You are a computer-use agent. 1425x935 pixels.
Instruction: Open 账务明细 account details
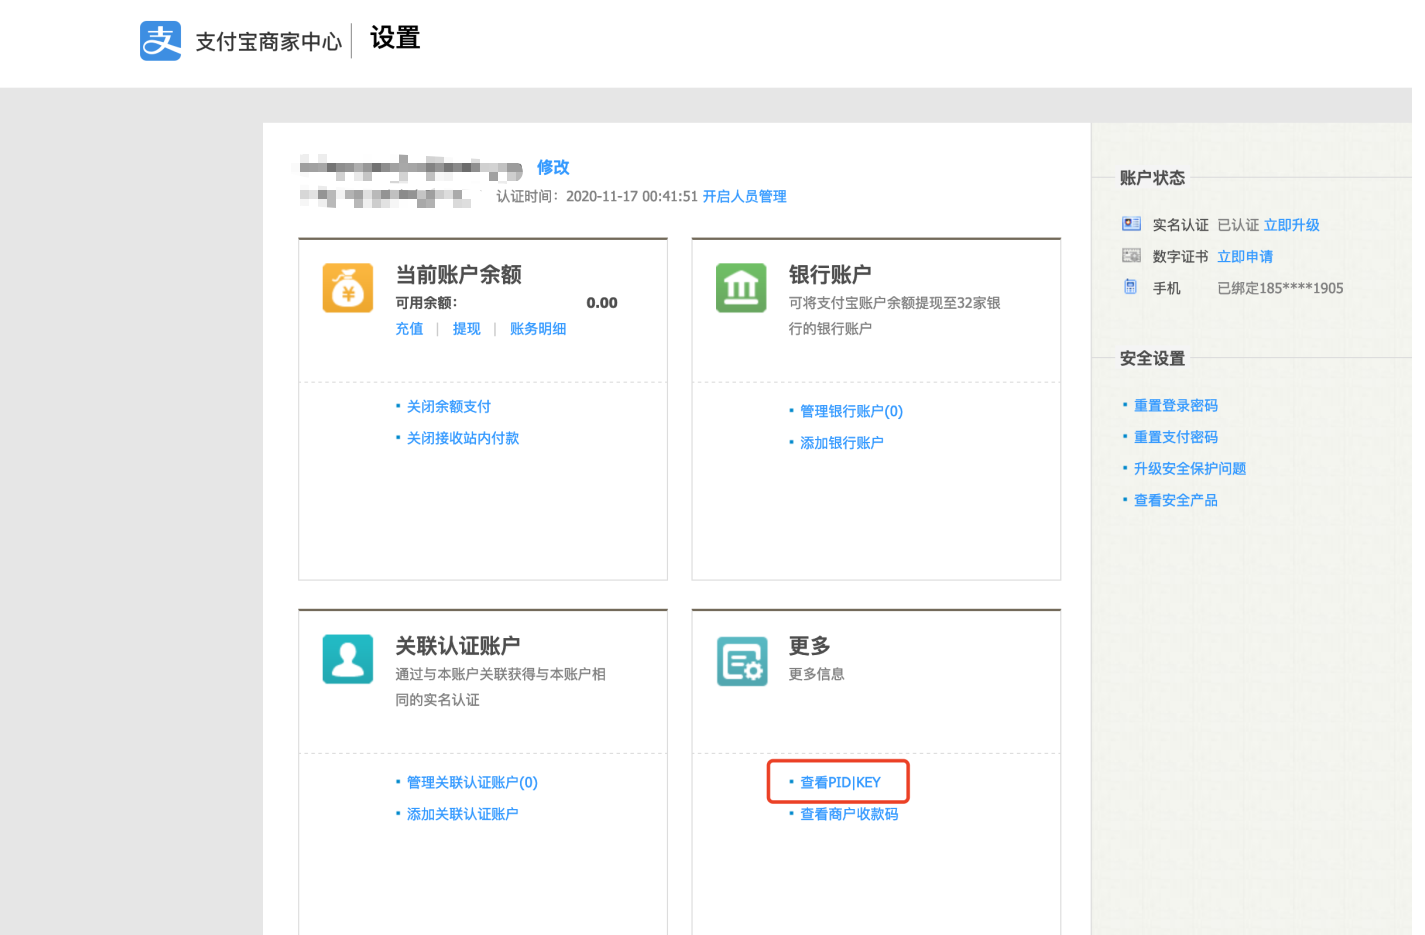coord(538,328)
